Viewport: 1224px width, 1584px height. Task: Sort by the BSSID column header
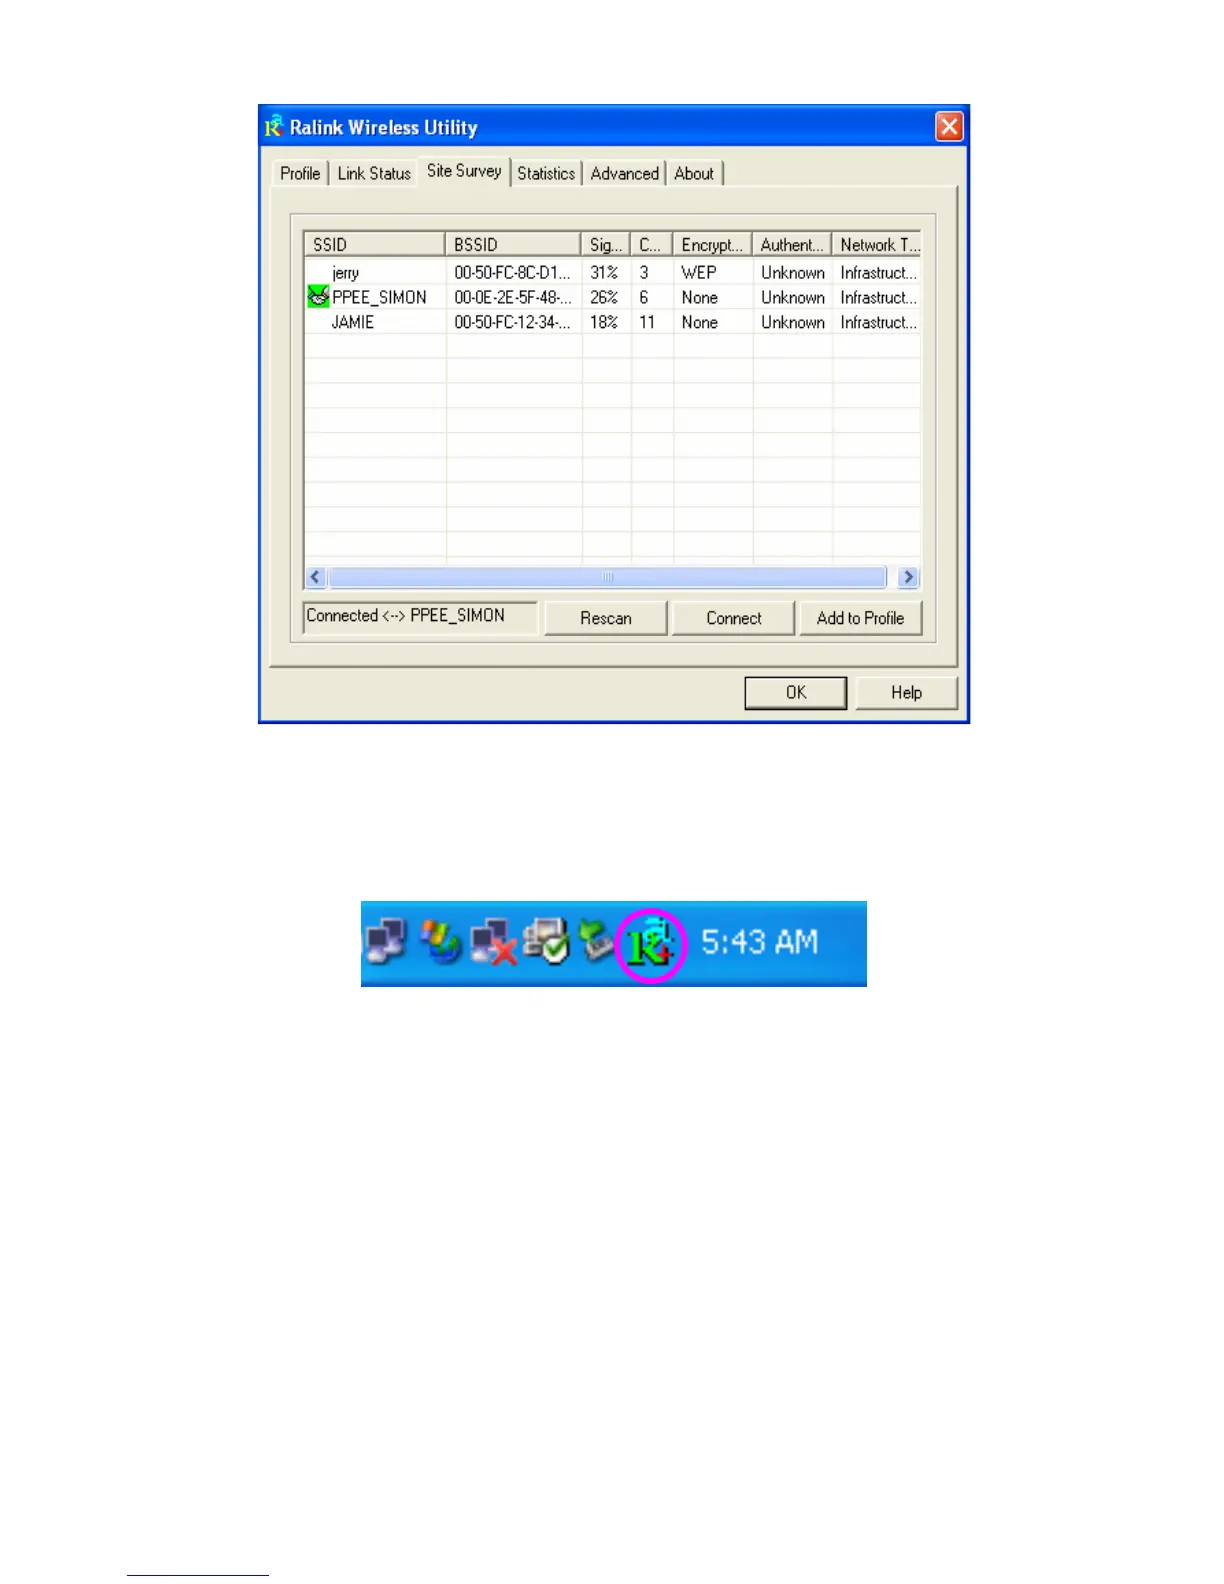click(513, 244)
